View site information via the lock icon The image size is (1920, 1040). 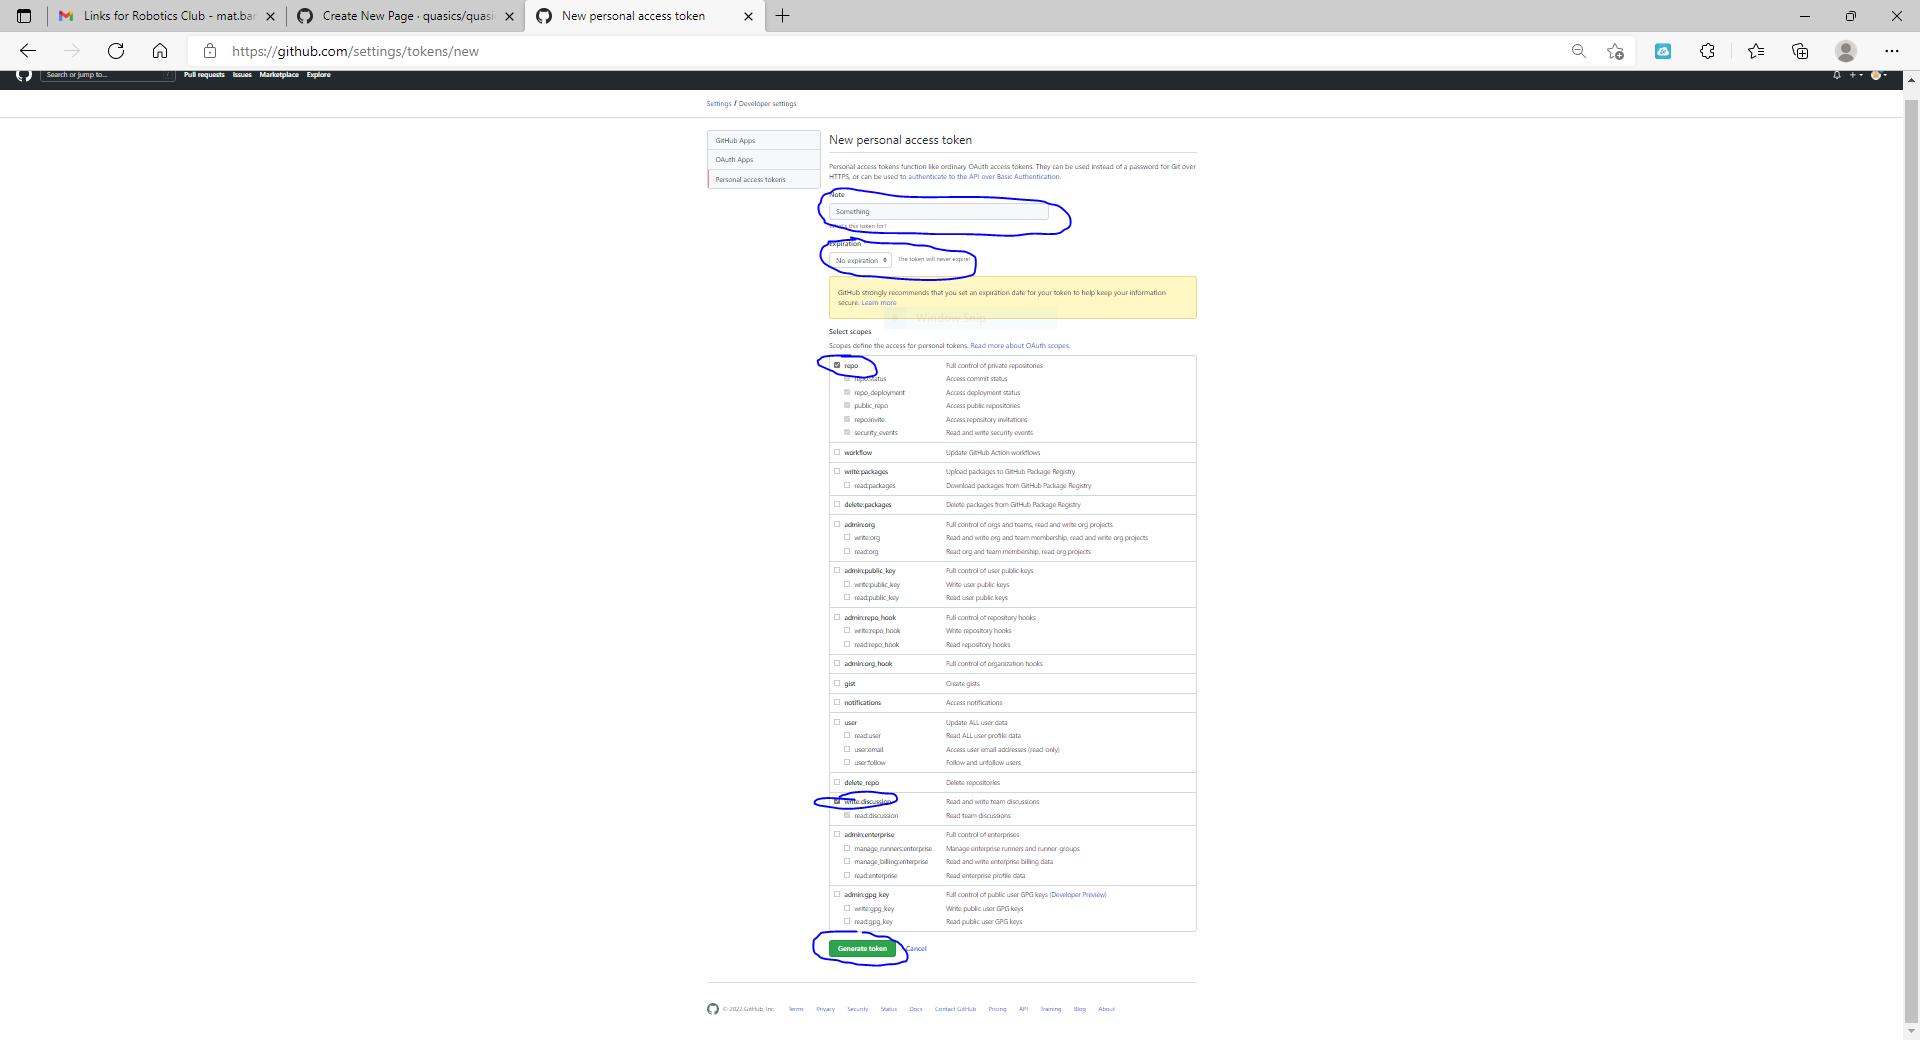(x=210, y=51)
